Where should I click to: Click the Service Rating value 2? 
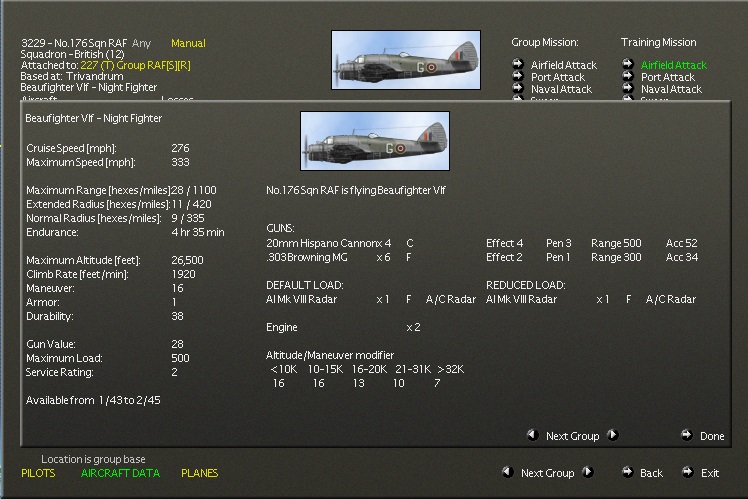pyautogui.click(x=174, y=372)
